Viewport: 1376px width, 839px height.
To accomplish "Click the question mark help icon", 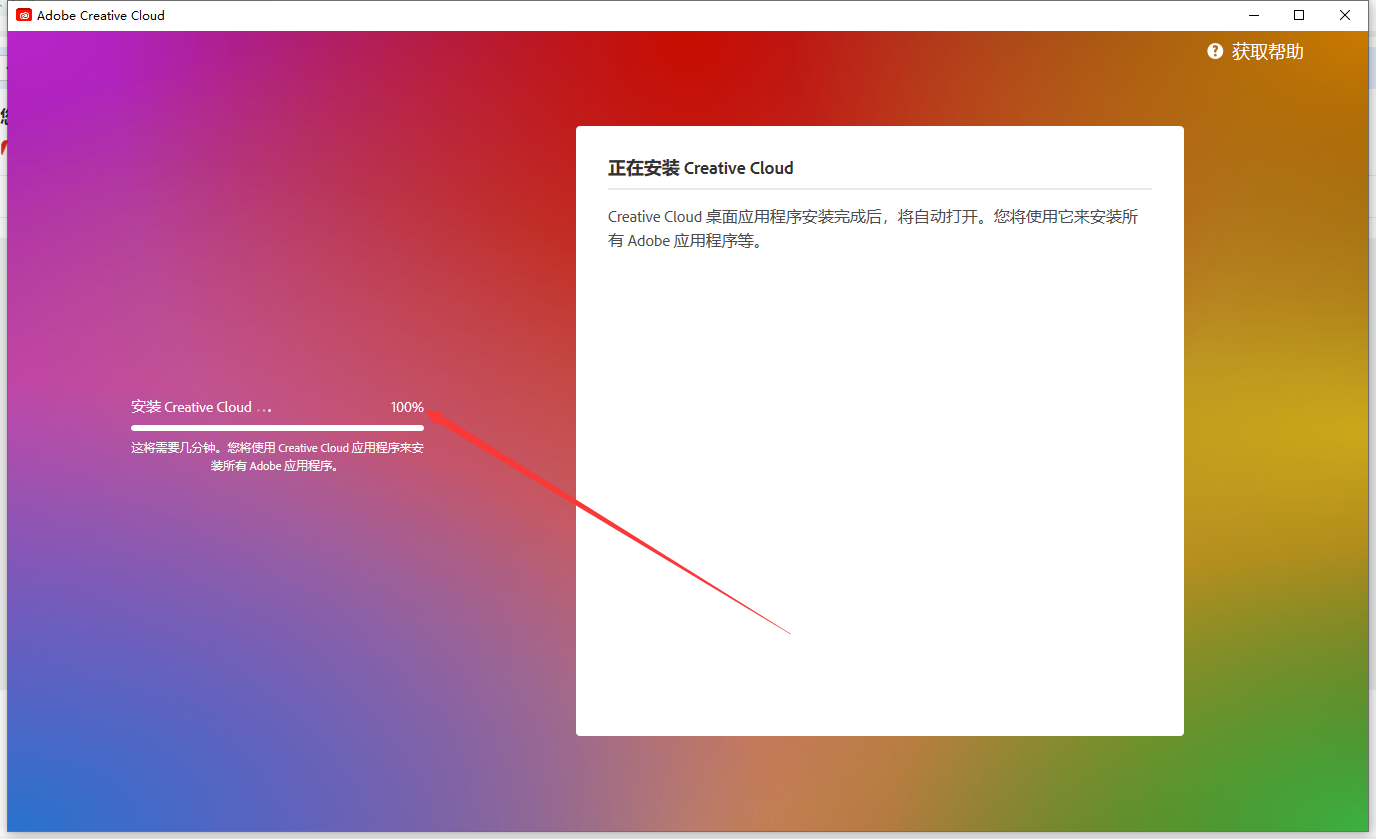I will pyautogui.click(x=1215, y=51).
